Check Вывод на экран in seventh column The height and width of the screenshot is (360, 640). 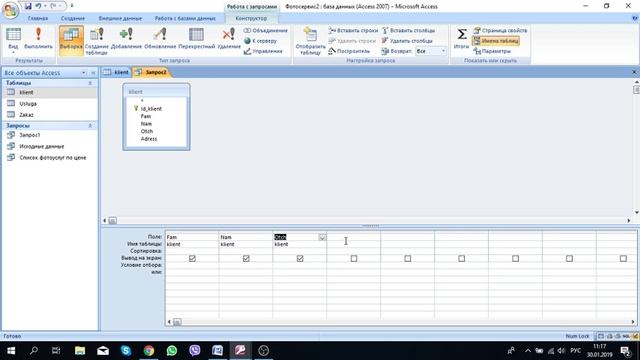coord(516,258)
